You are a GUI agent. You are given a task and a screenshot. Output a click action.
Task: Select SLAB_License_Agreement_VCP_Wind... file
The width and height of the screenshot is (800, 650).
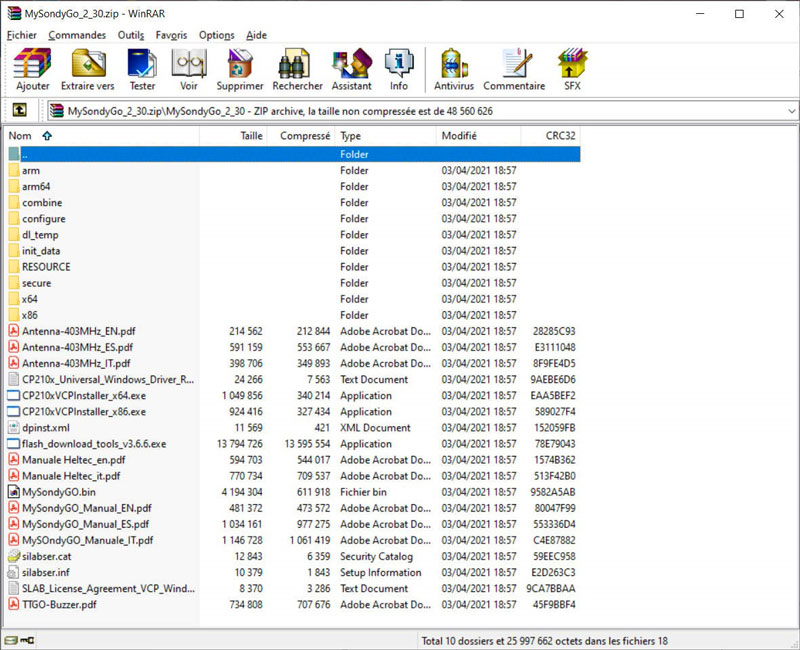point(294,588)
